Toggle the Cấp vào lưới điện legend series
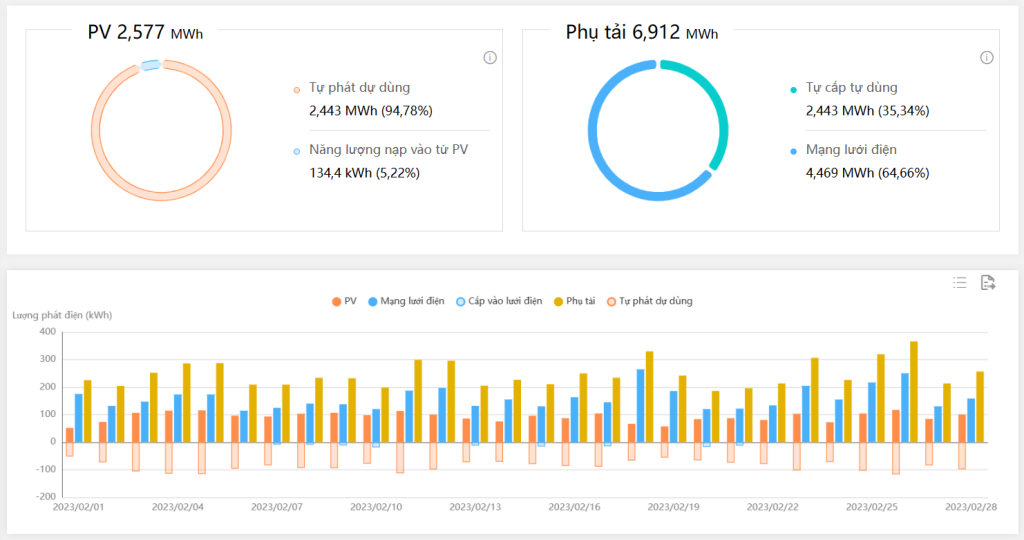Viewport: 1024px width, 540px height. click(x=499, y=301)
